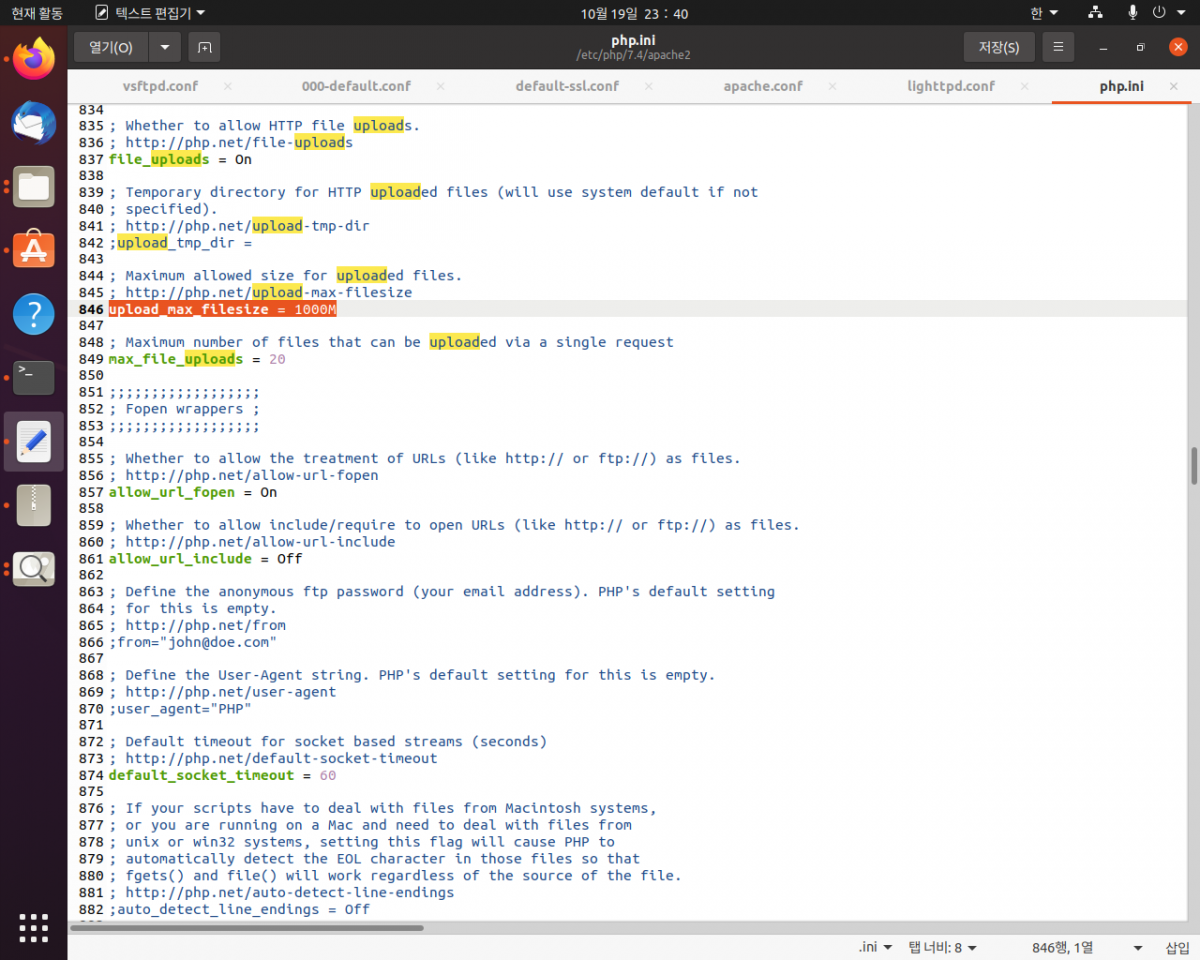Open the Help question-mark dock icon

pyautogui.click(x=34, y=314)
